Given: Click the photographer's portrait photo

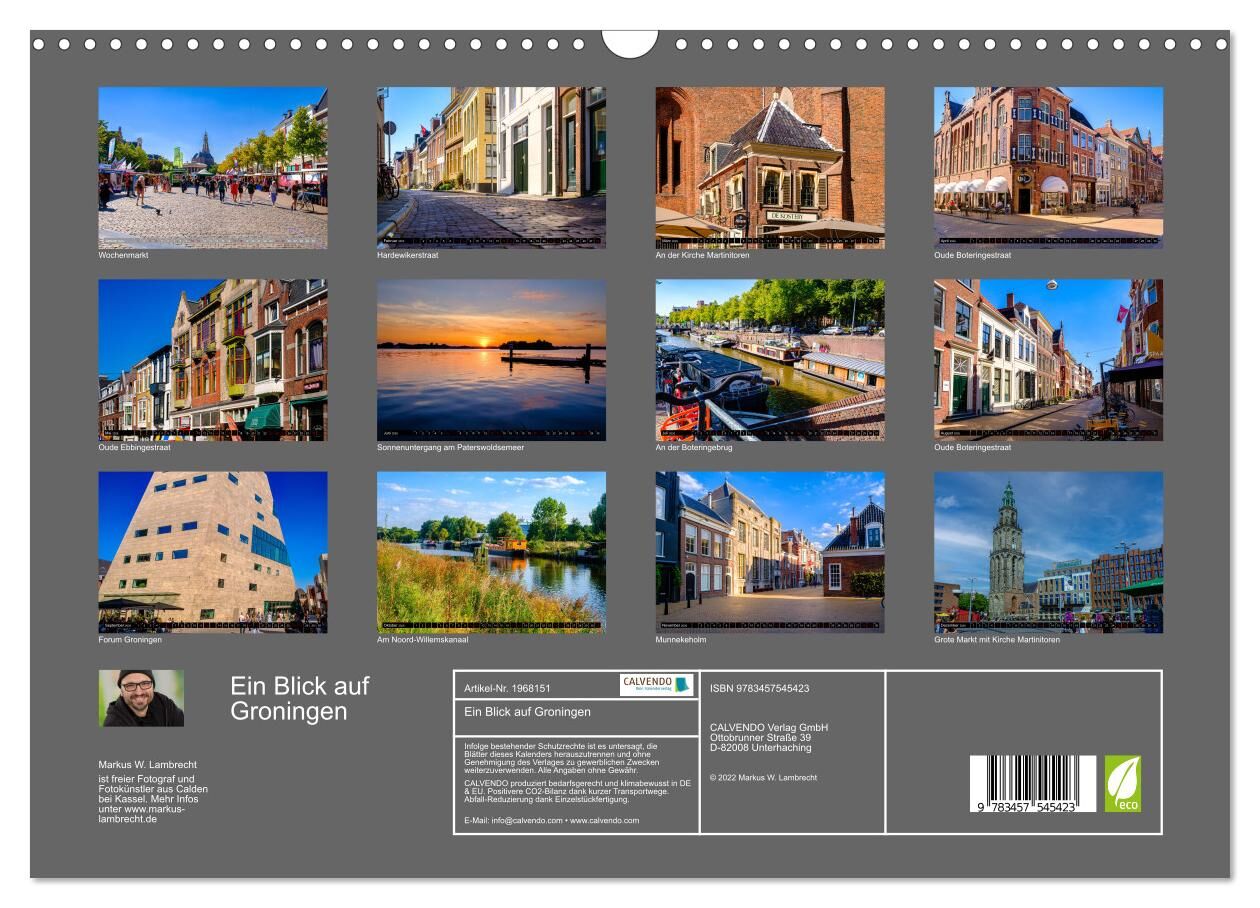Looking at the screenshot, I should pos(141,698).
